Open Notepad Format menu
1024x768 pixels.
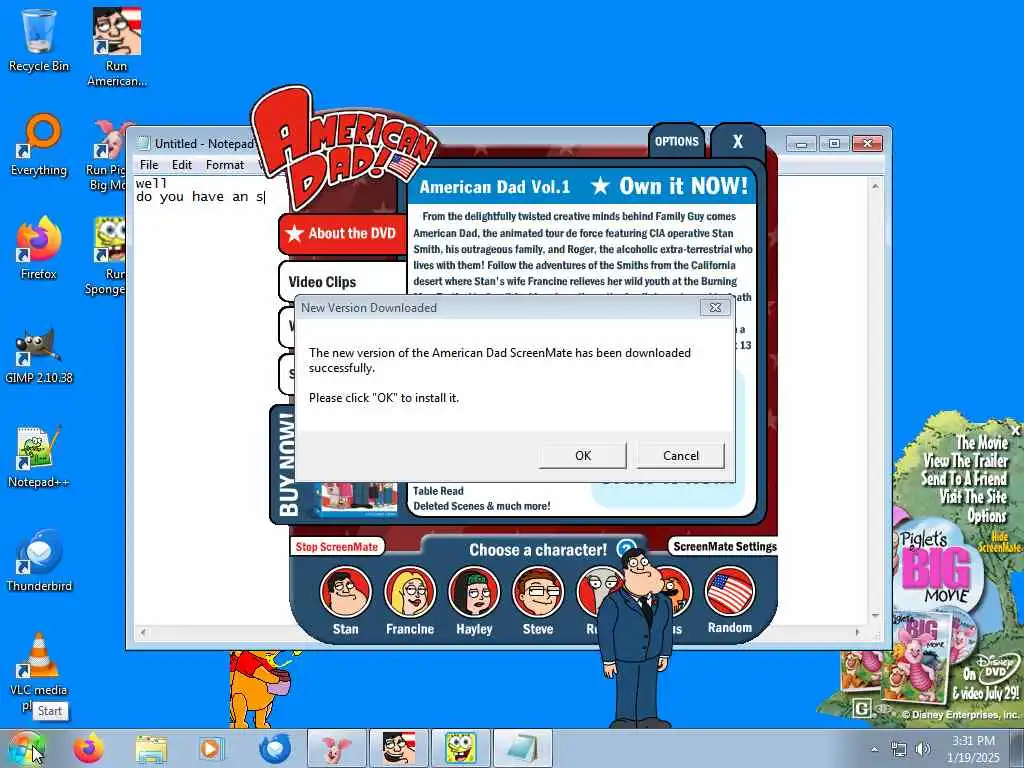click(x=225, y=165)
